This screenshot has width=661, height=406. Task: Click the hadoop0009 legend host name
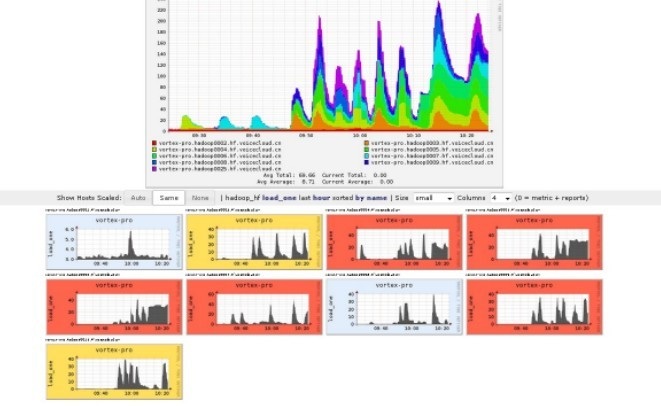click(x=432, y=162)
